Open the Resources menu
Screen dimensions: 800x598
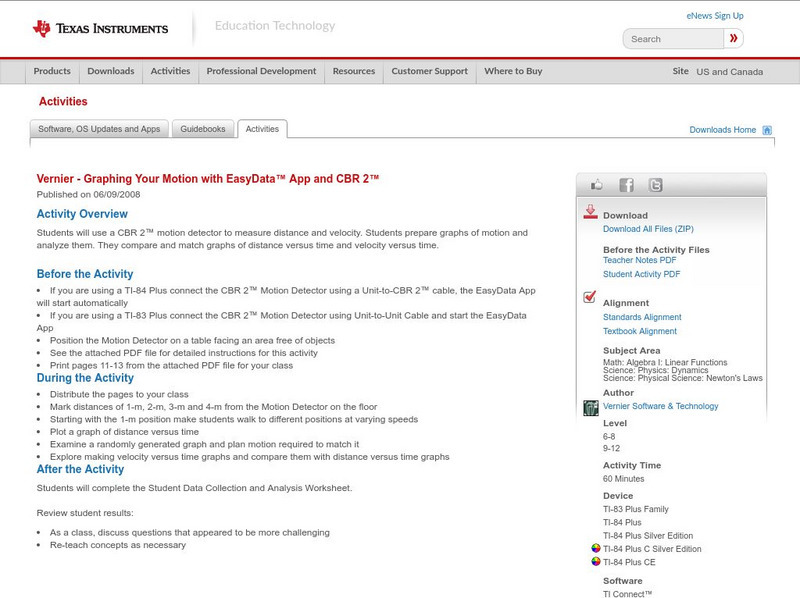(x=354, y=71)
